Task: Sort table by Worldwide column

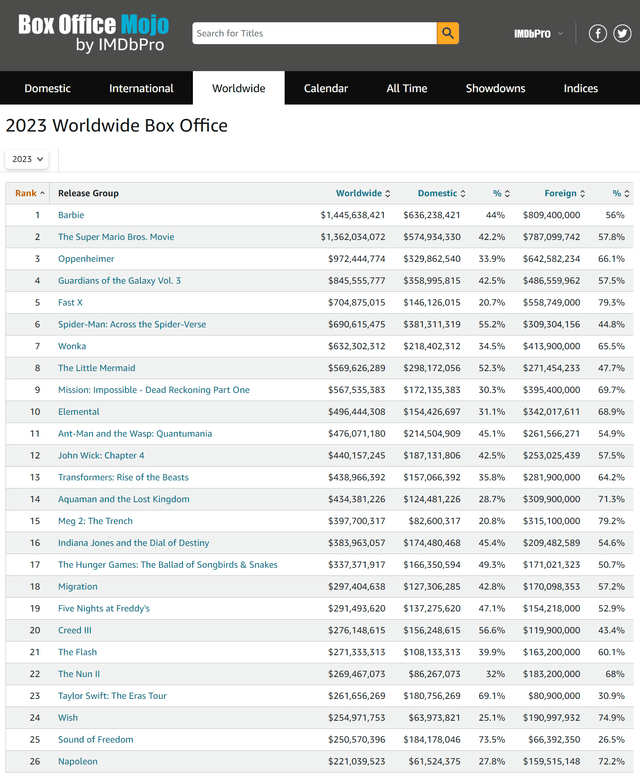Action: coord(363,193)
